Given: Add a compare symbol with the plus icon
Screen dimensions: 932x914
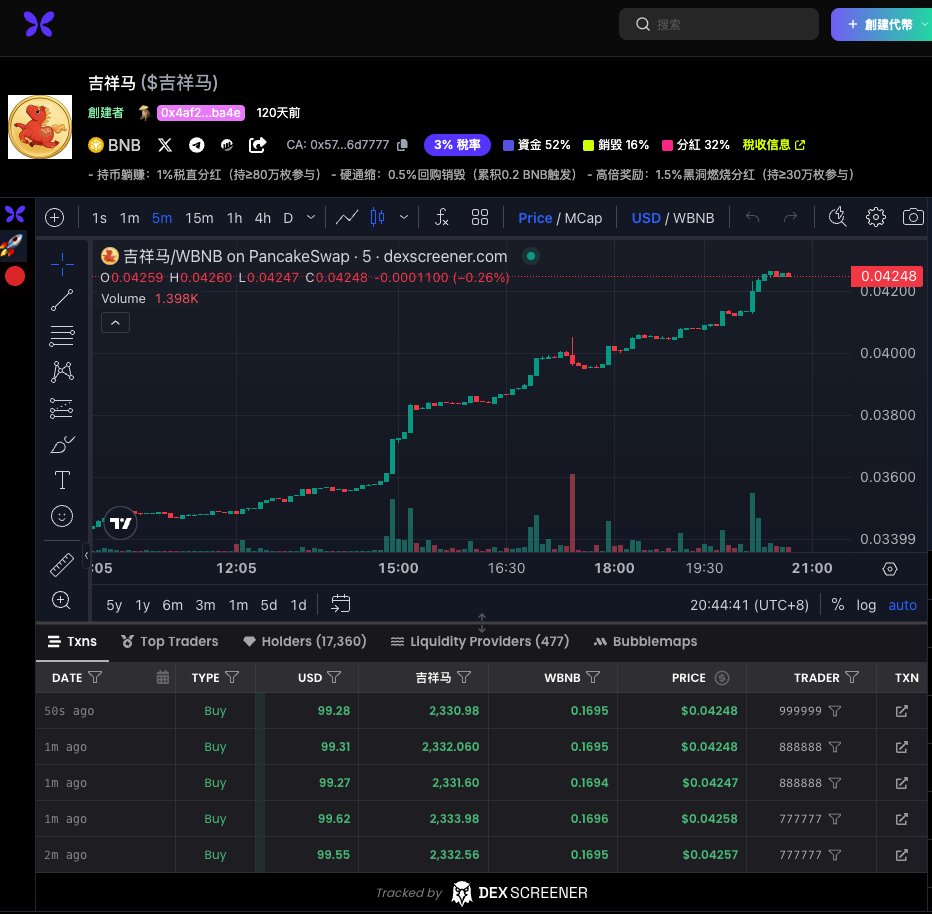Looking at the screenshot, I should pyautogui.click(x=55, y=218).
